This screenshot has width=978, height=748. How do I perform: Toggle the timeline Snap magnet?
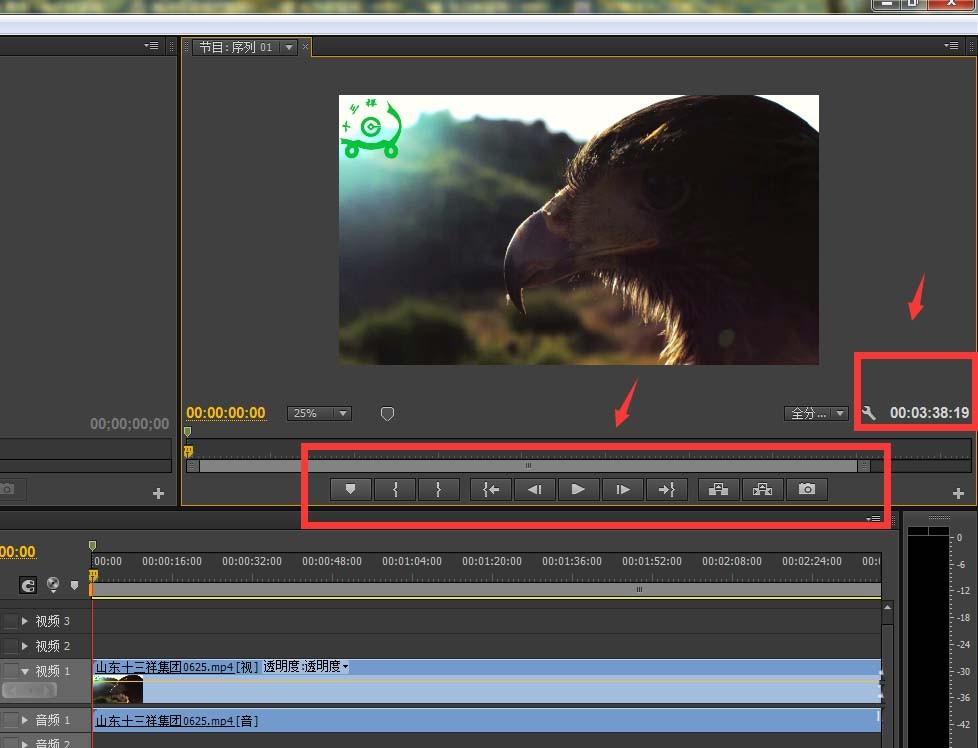tap(28, 585)
